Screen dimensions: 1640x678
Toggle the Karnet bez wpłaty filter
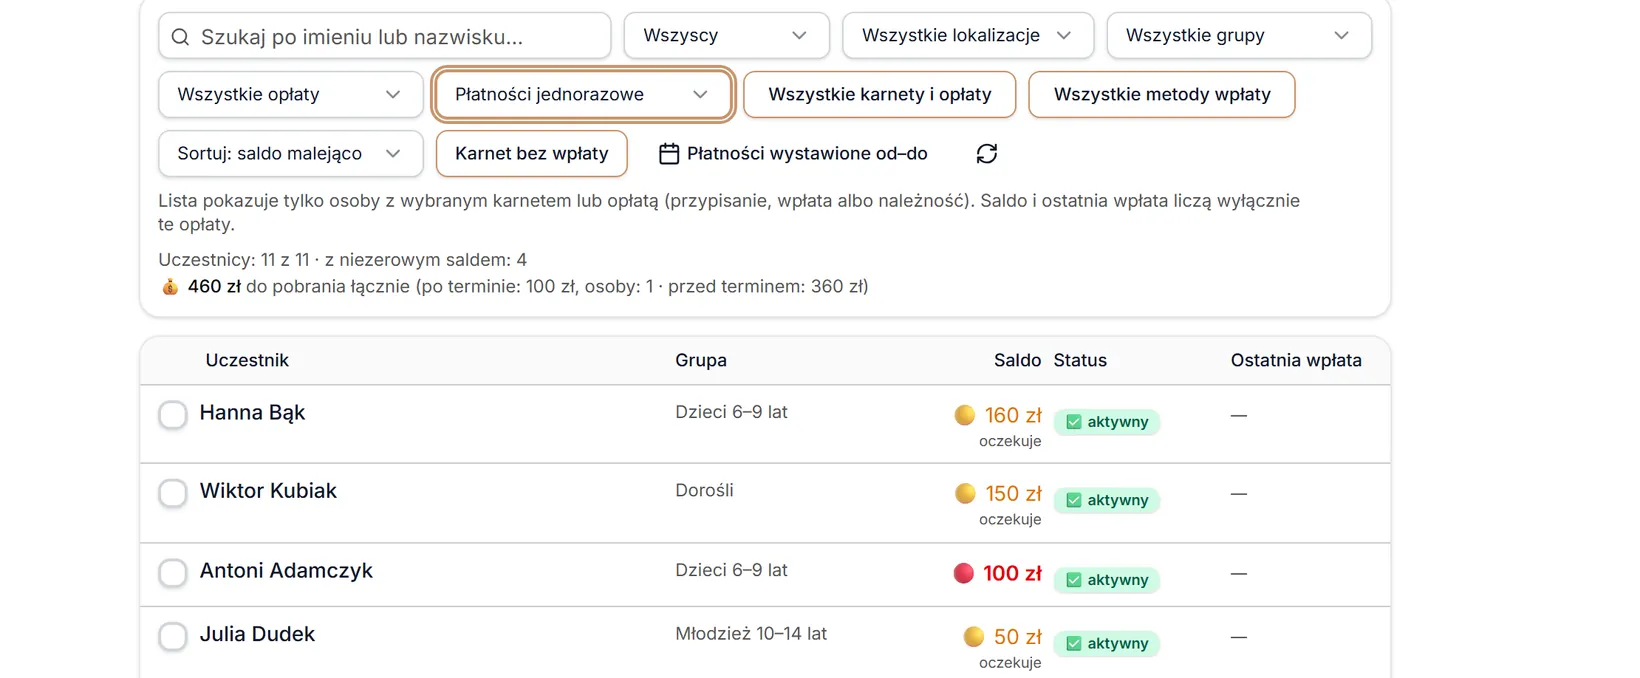click(532, 153)
